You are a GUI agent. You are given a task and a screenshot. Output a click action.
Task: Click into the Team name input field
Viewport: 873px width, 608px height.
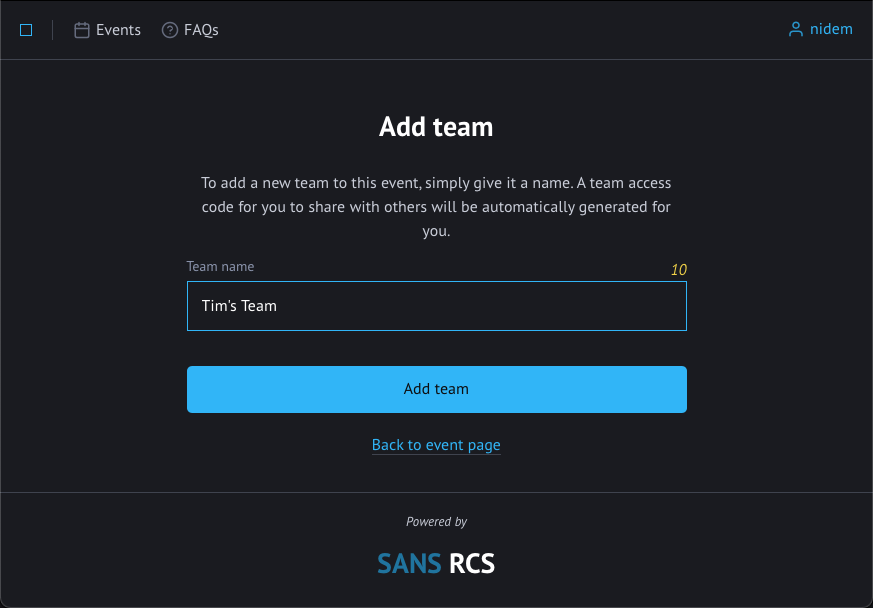(x=436, y=306)
